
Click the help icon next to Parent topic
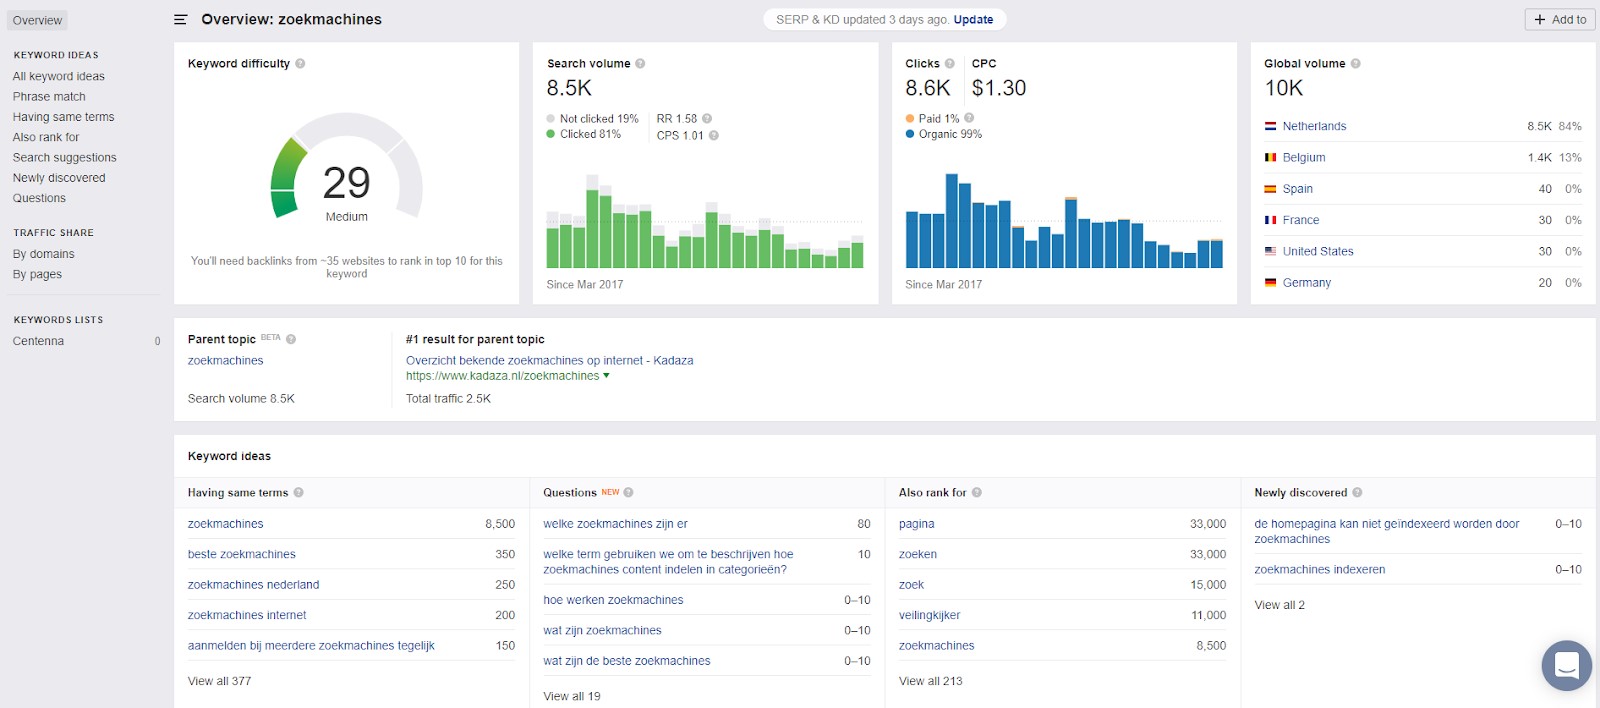pos(291,340)
